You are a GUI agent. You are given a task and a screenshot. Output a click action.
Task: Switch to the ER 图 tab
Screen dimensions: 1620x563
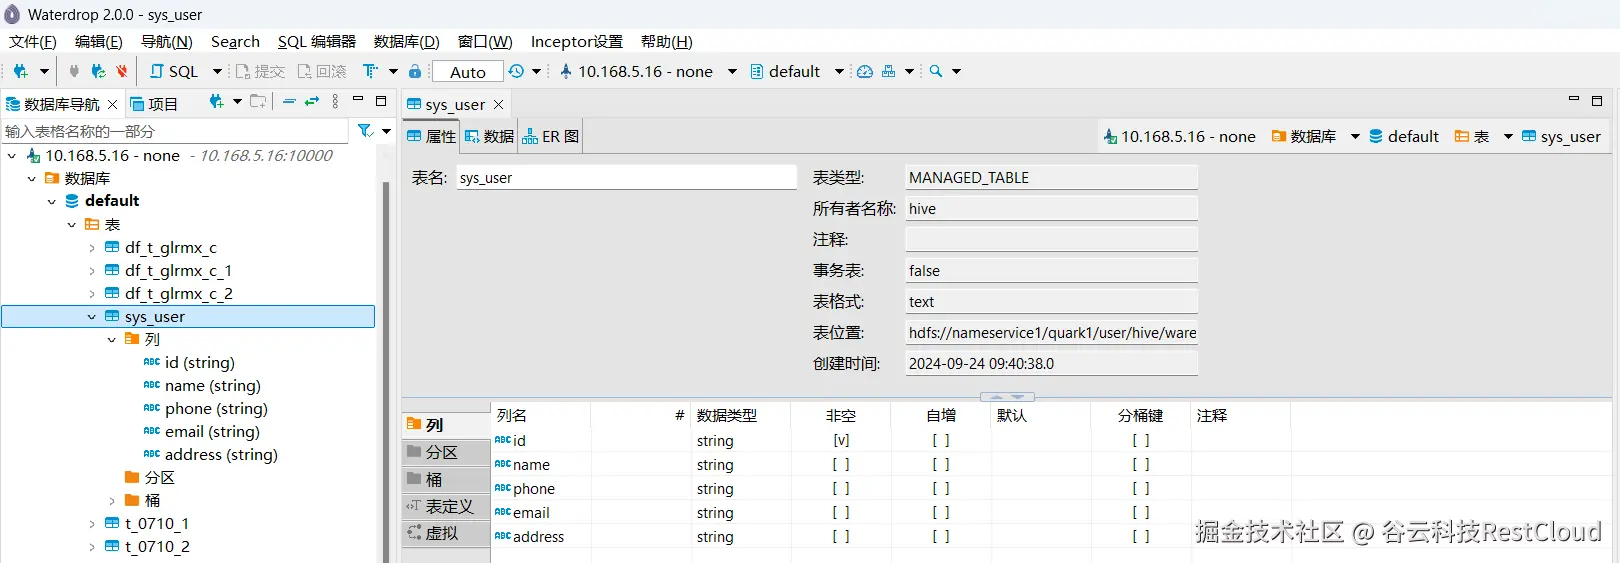[x=550, y=136]
